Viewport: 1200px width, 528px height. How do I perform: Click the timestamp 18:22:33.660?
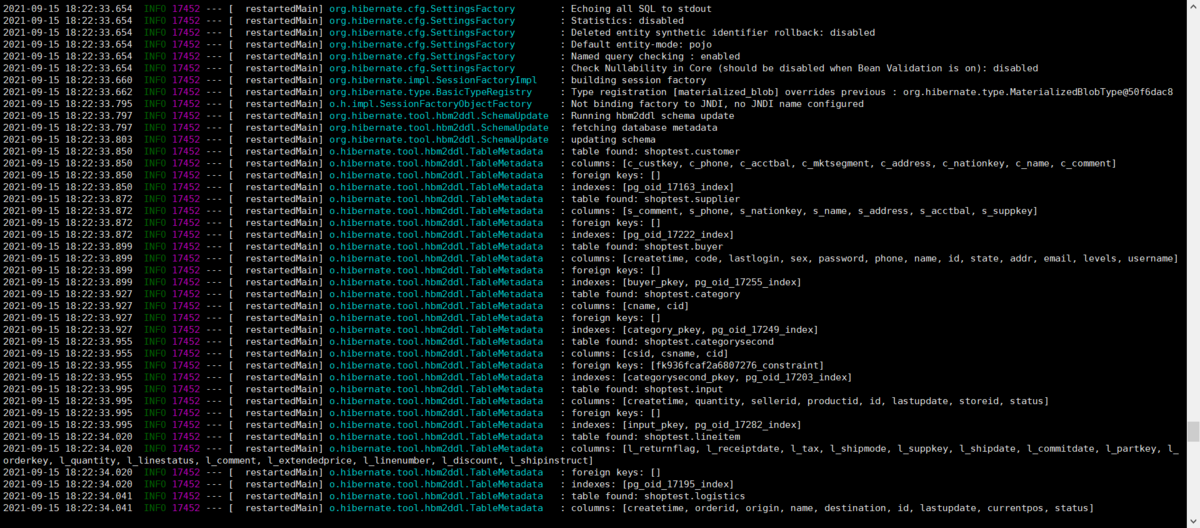pos(99,80)
